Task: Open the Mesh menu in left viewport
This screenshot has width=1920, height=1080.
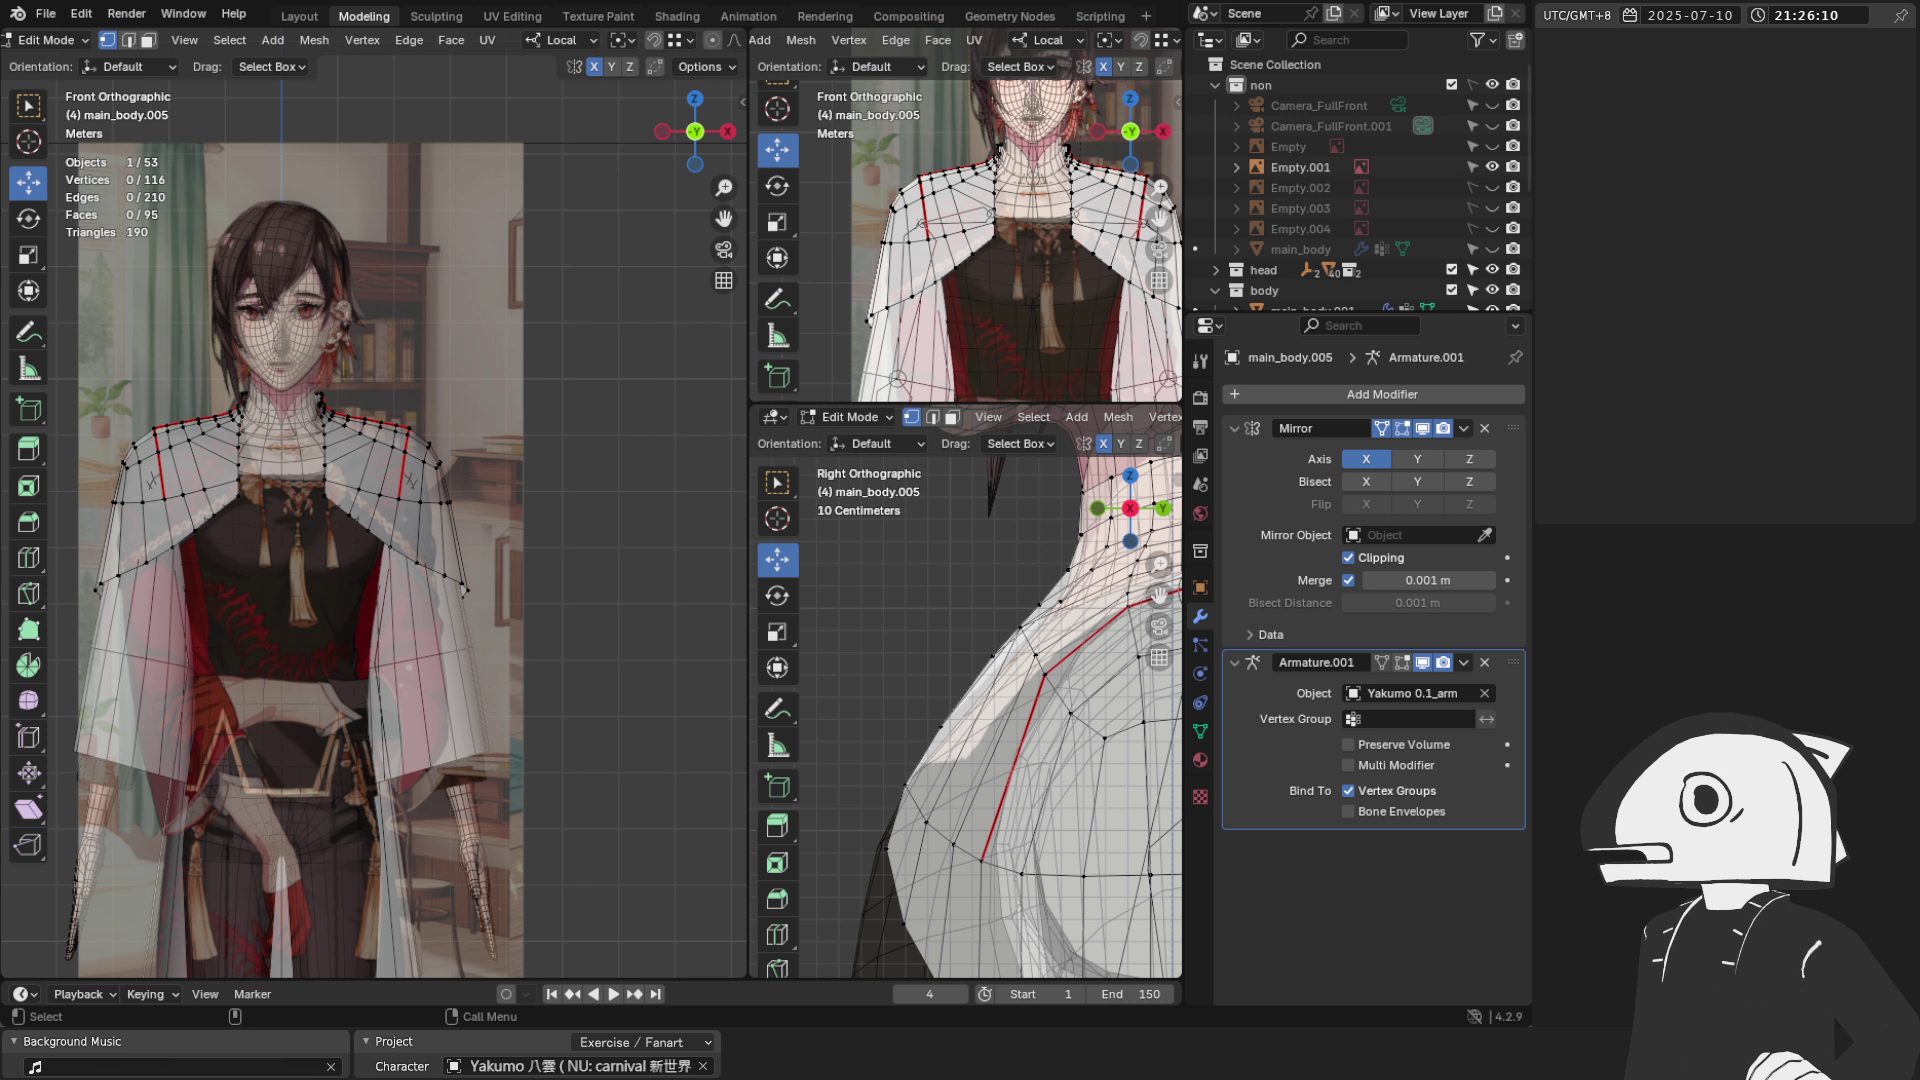Action: pos(314,40)
